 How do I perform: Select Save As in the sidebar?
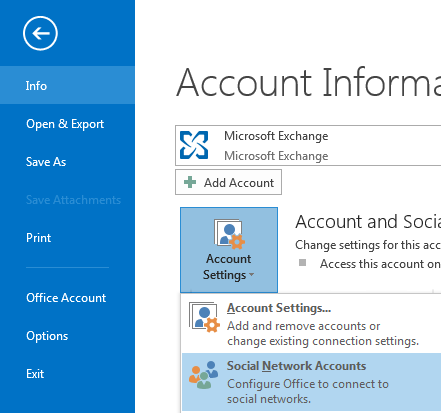pos(67,162)
